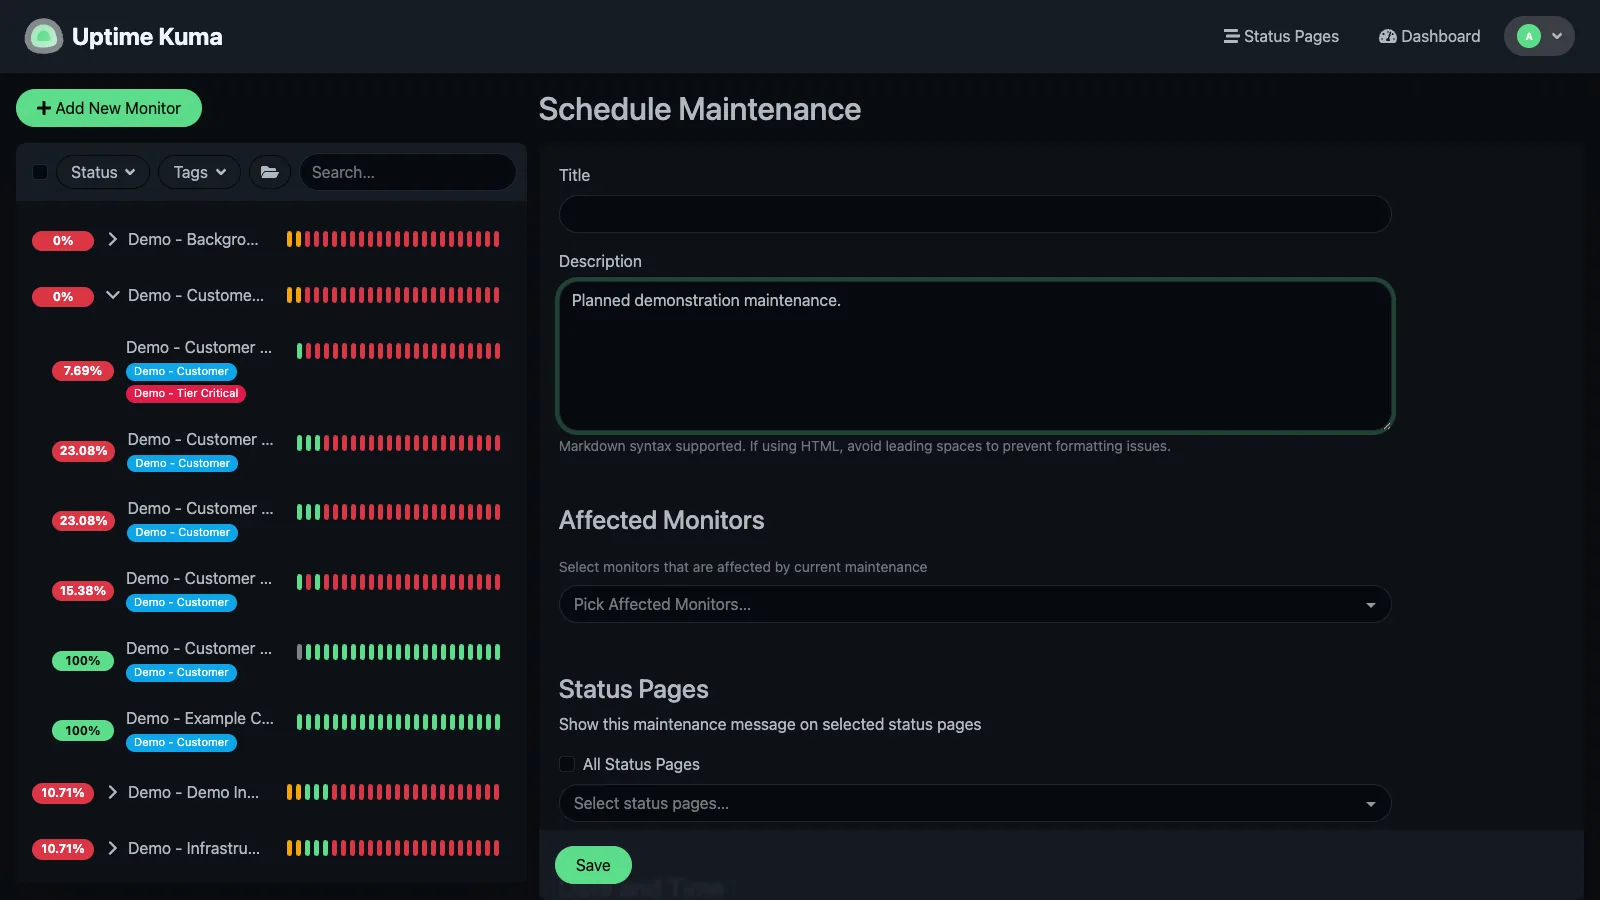Click the Demo - Custome... group 0% badge
Viewport: 1600px width, 900px height.
[x=63, y=296]
